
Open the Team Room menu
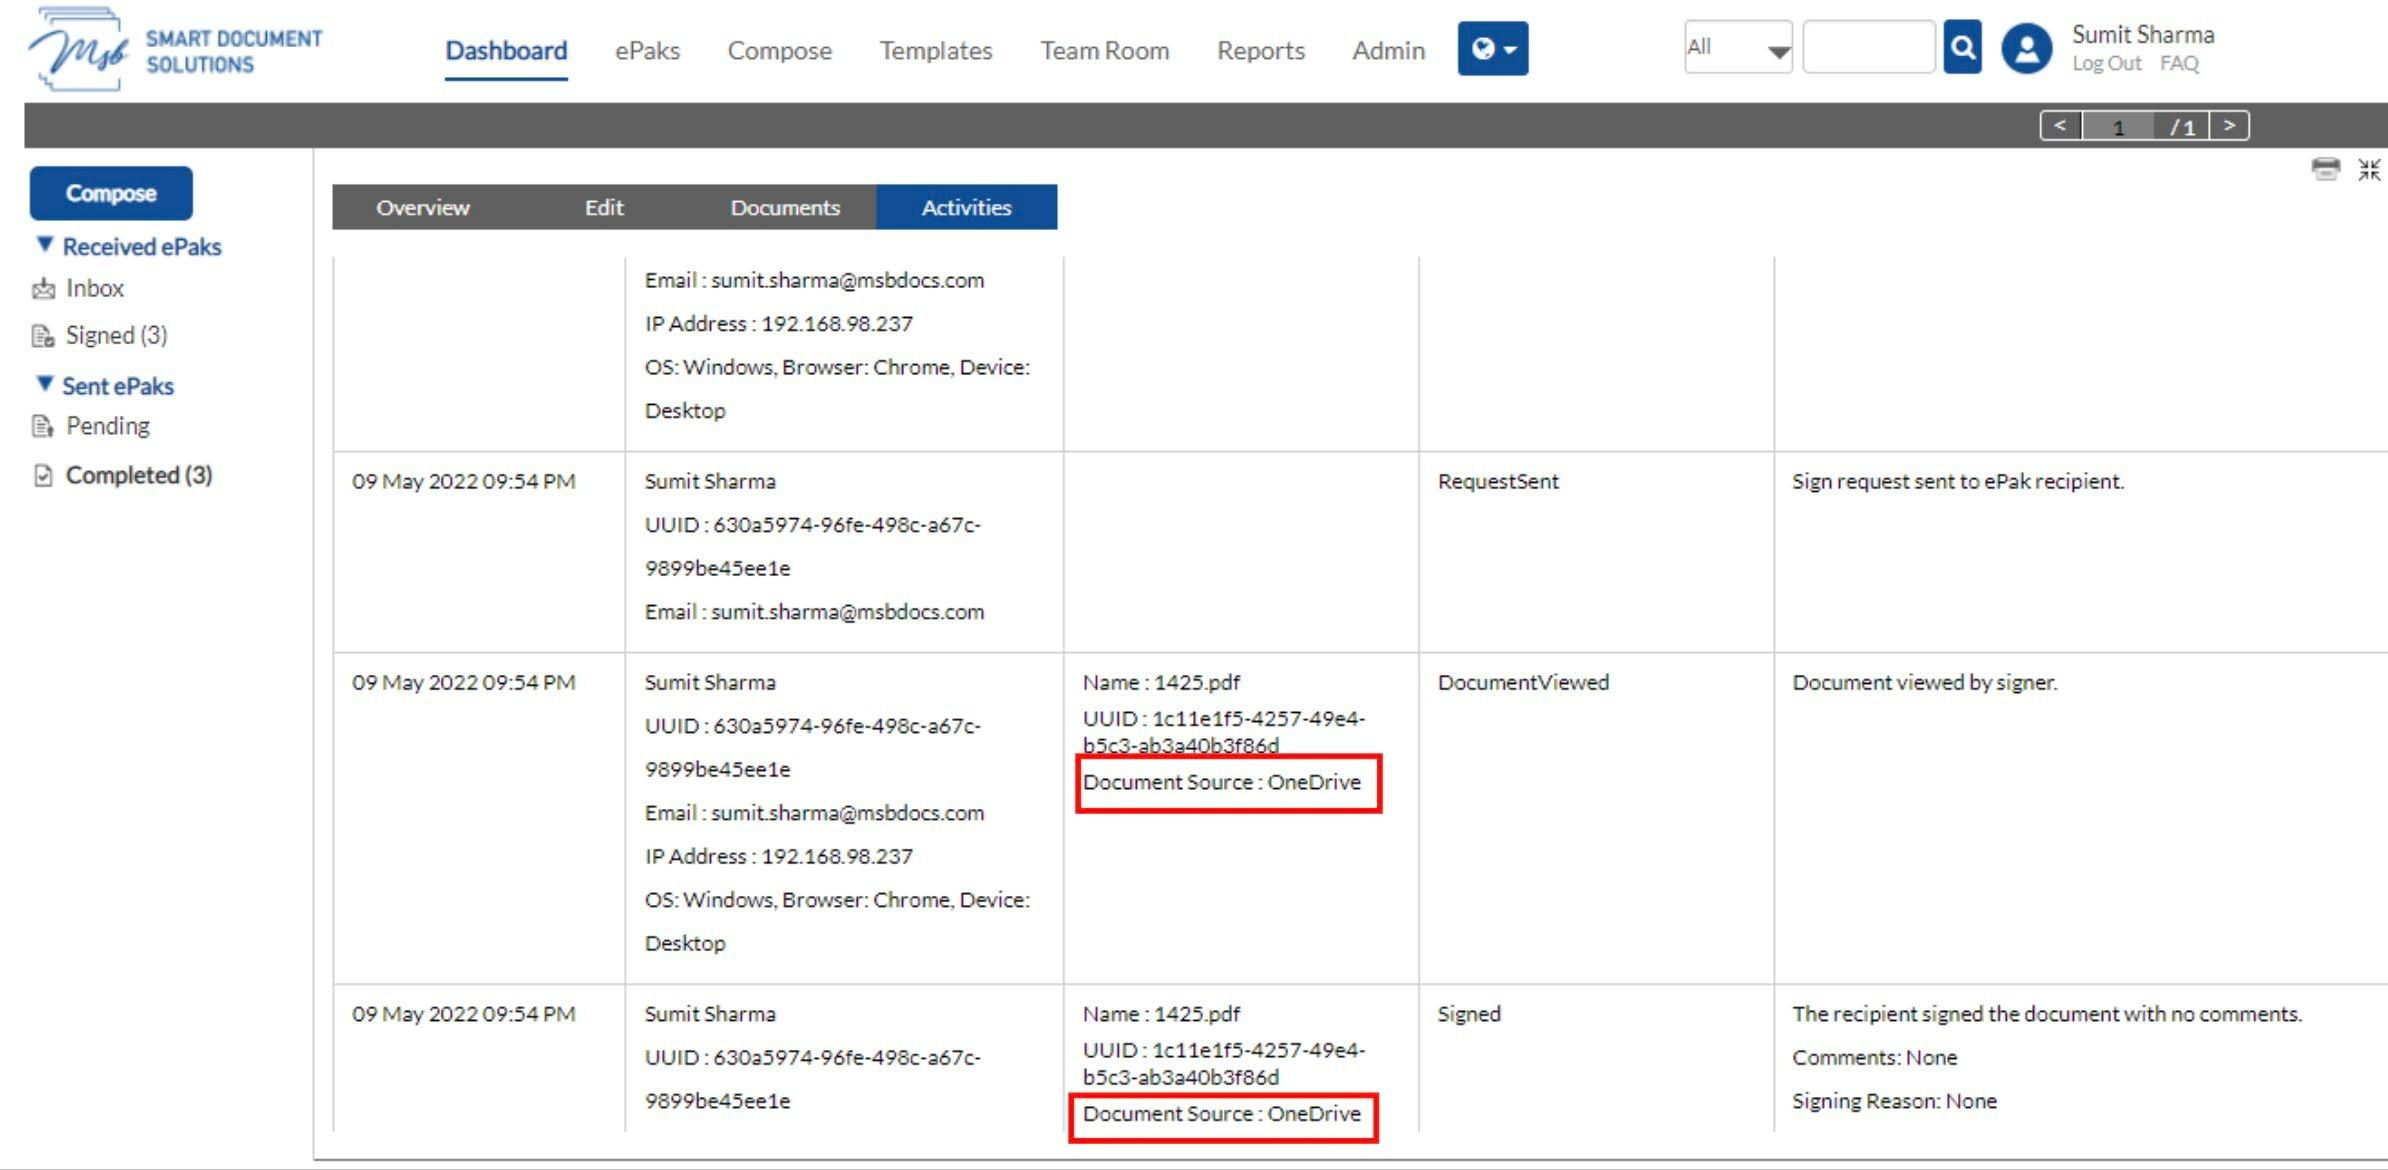(1104, 50)
